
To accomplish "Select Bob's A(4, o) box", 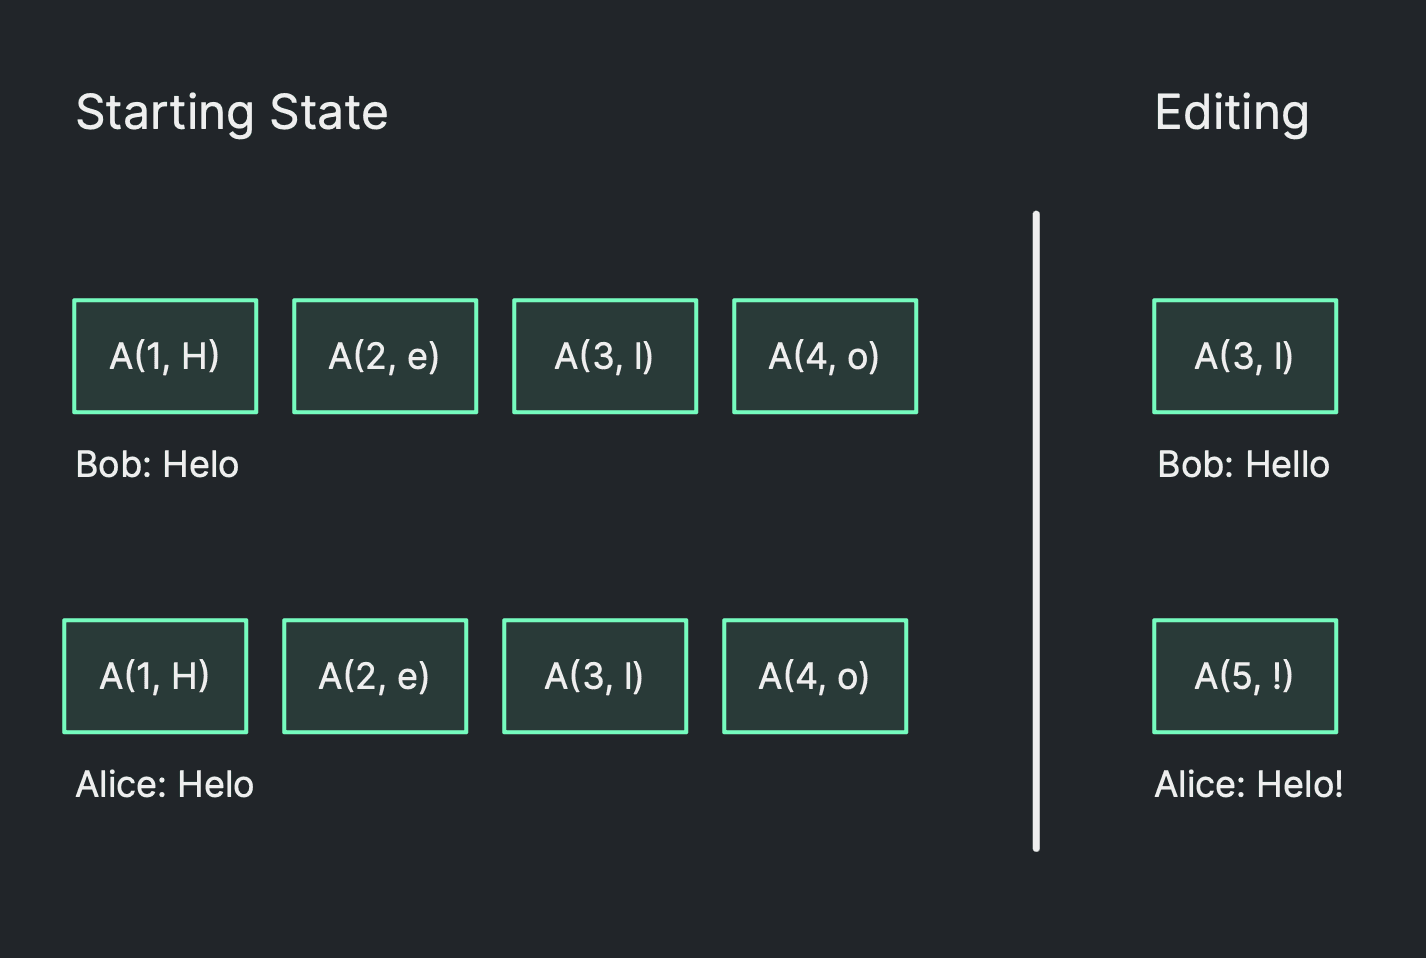I will (825, 356).
